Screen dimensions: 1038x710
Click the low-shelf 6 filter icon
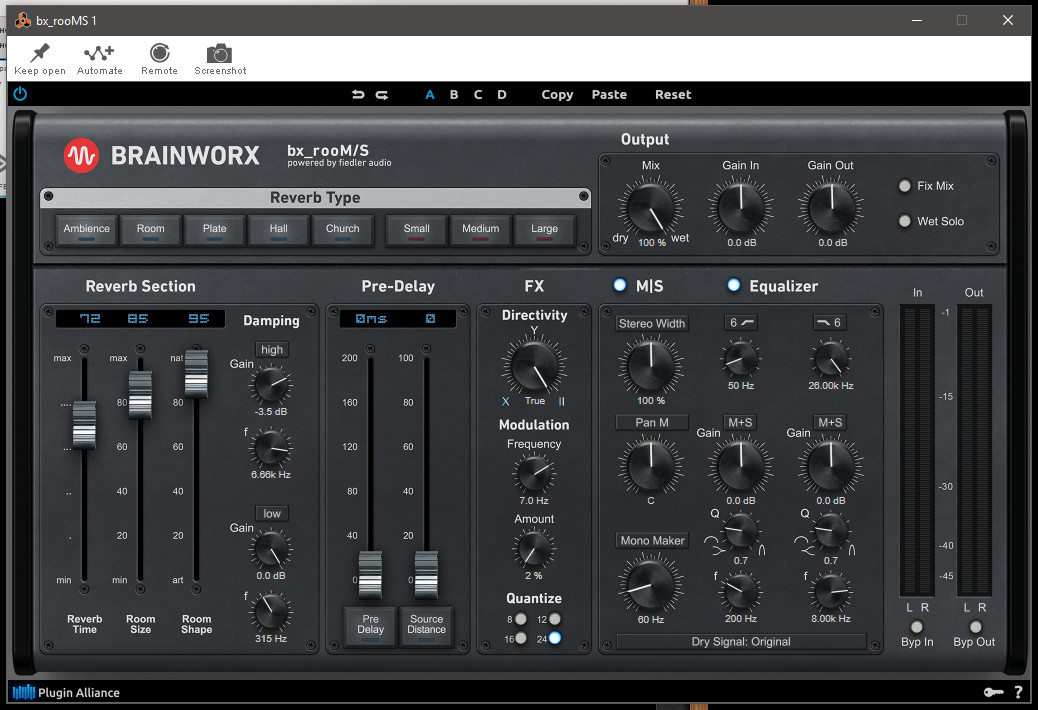click(741, 322)
